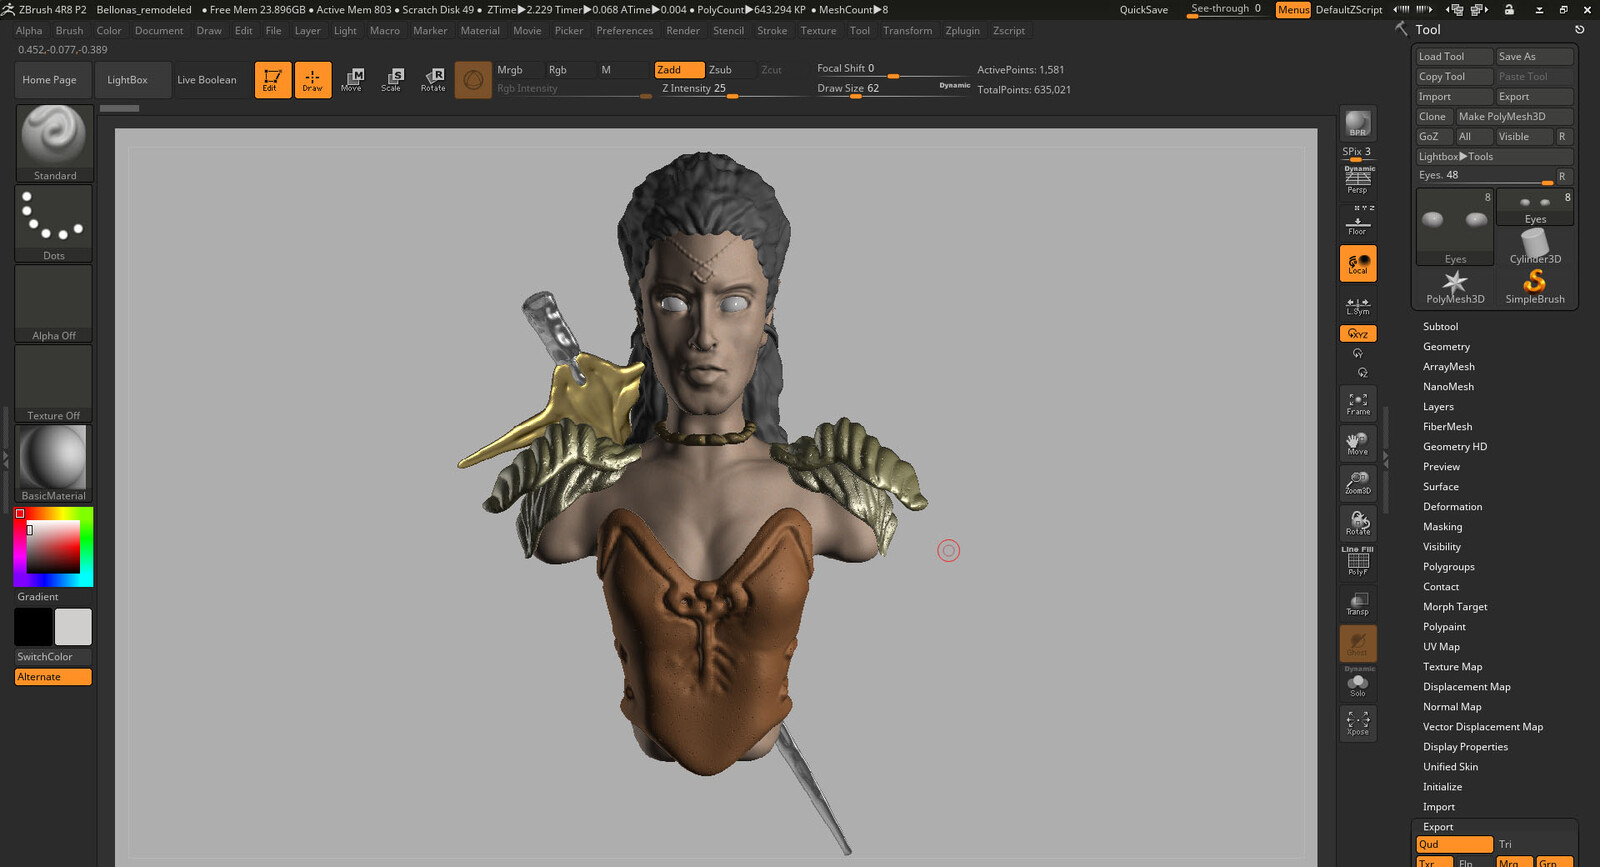Toggle Persp perspective view icon
1600x867 pixels.
[1358, 181]
